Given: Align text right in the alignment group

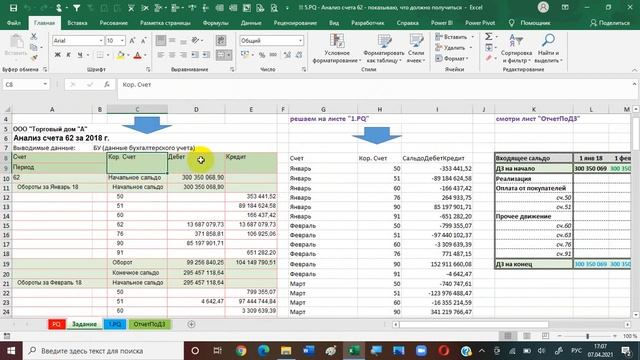Looking at the screenshot, I should [184, 55].
